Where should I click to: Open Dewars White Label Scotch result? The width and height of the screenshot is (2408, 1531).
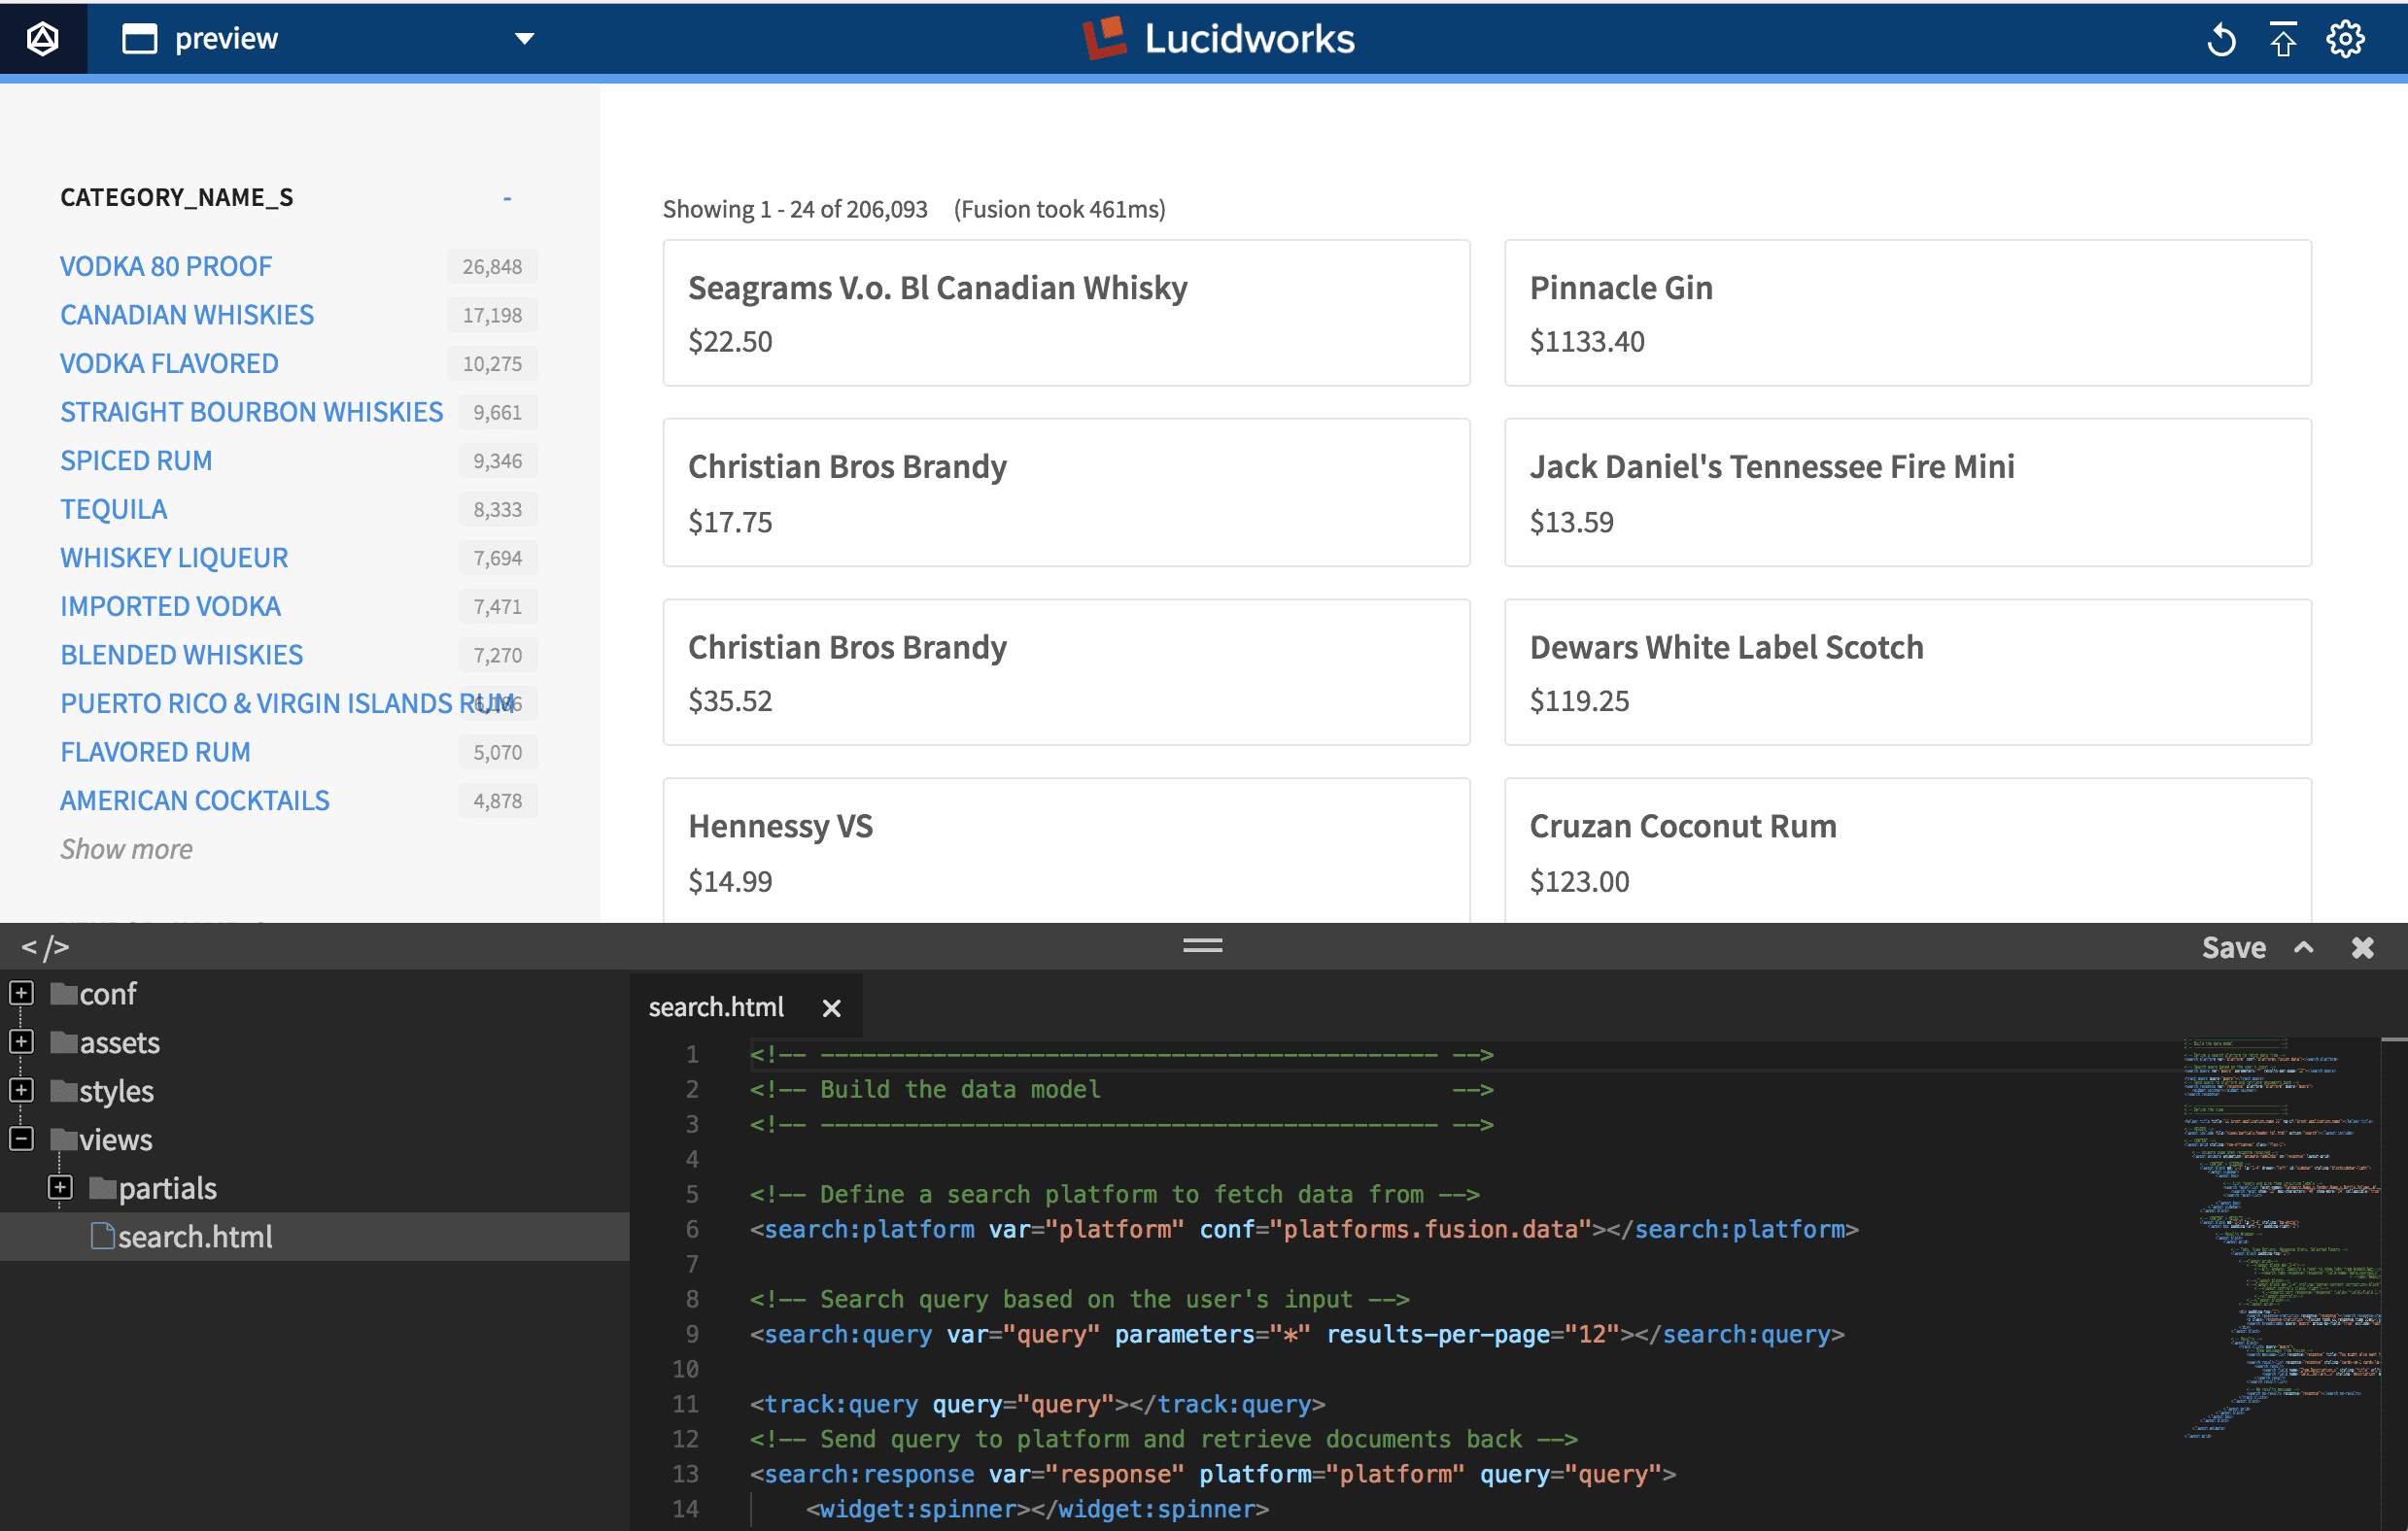(1907, 672)
